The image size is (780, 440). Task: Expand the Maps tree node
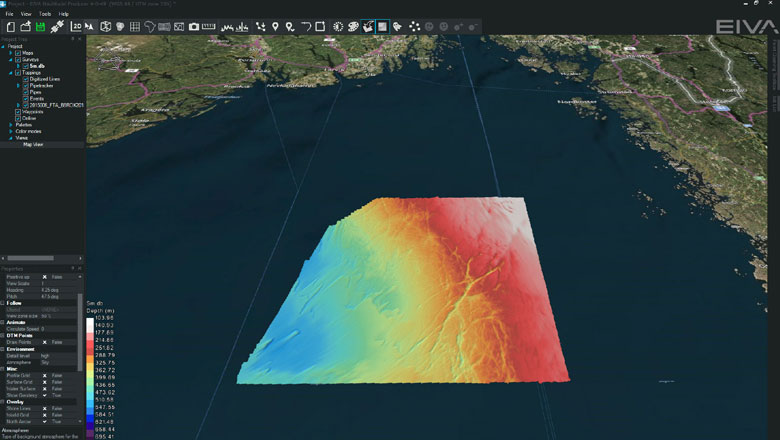tap(11, 53)
